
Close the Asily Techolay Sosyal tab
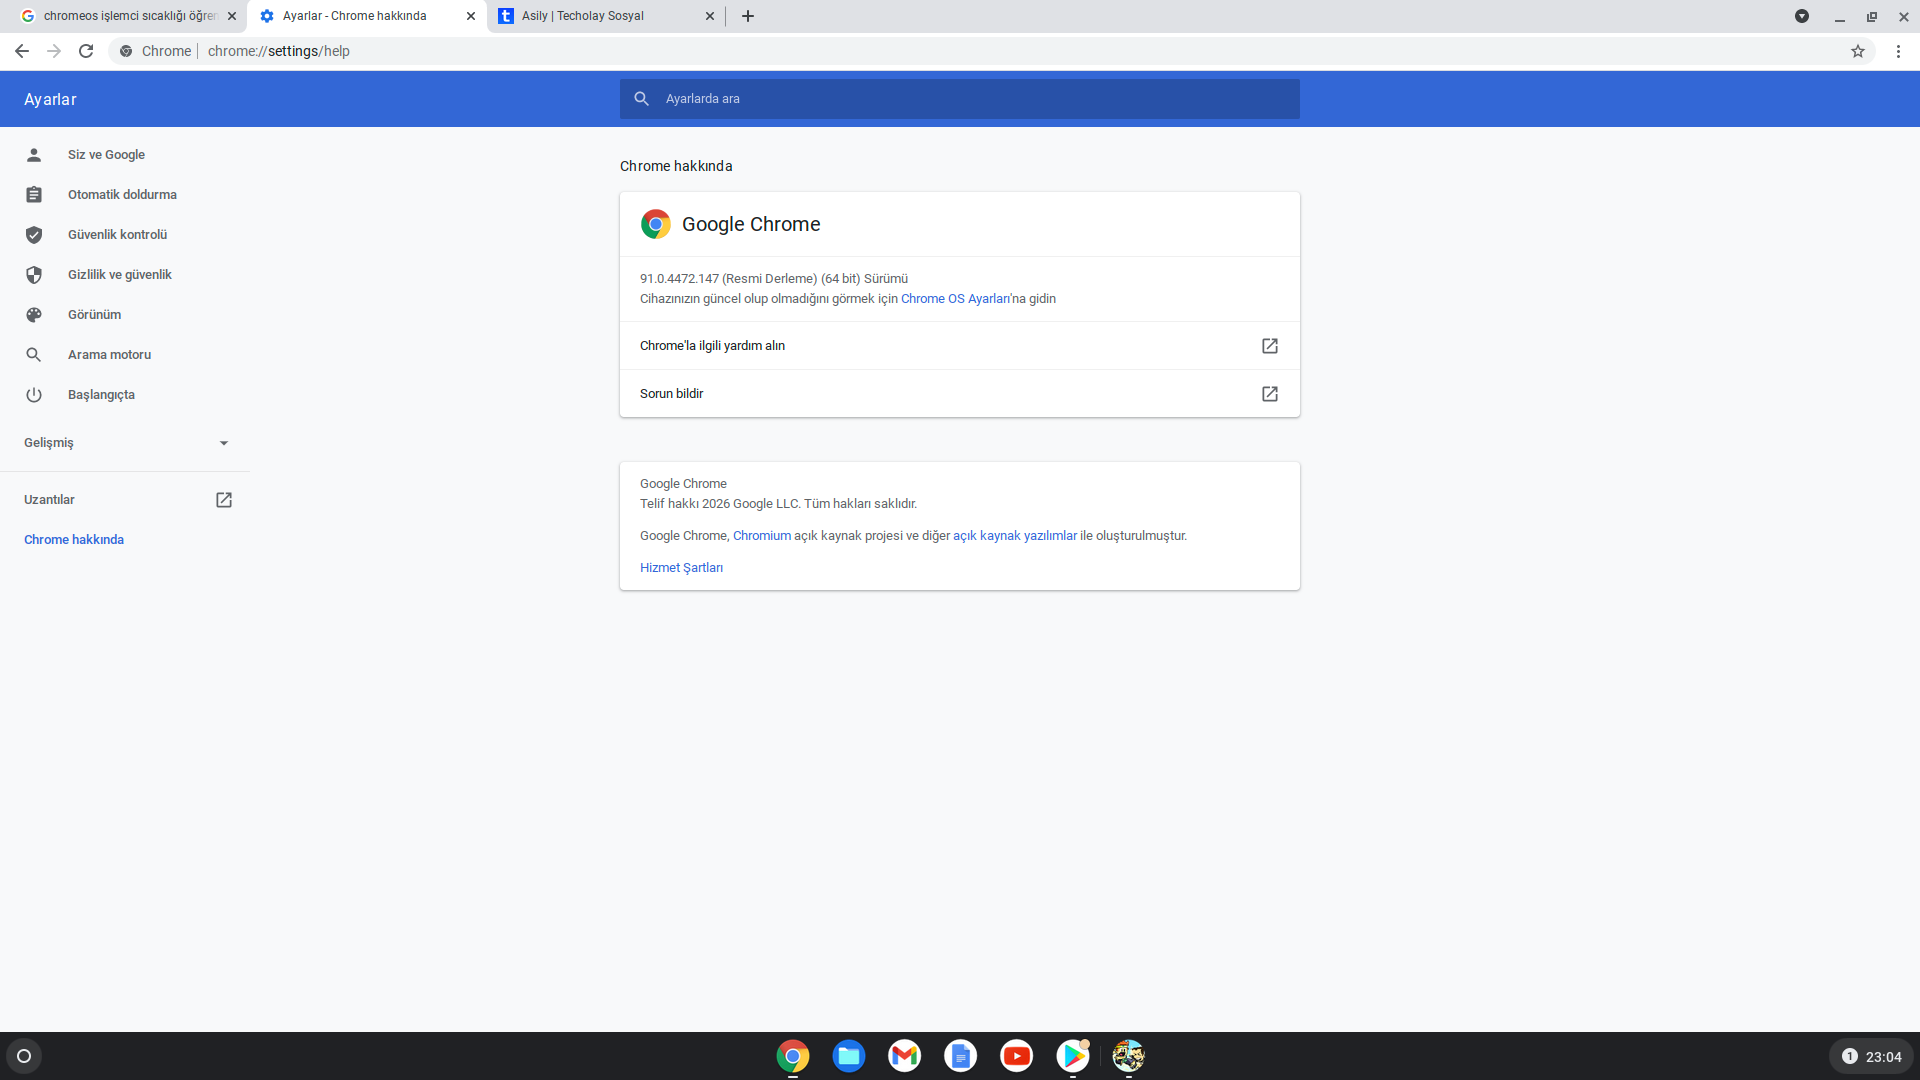[x=710, y=16]
